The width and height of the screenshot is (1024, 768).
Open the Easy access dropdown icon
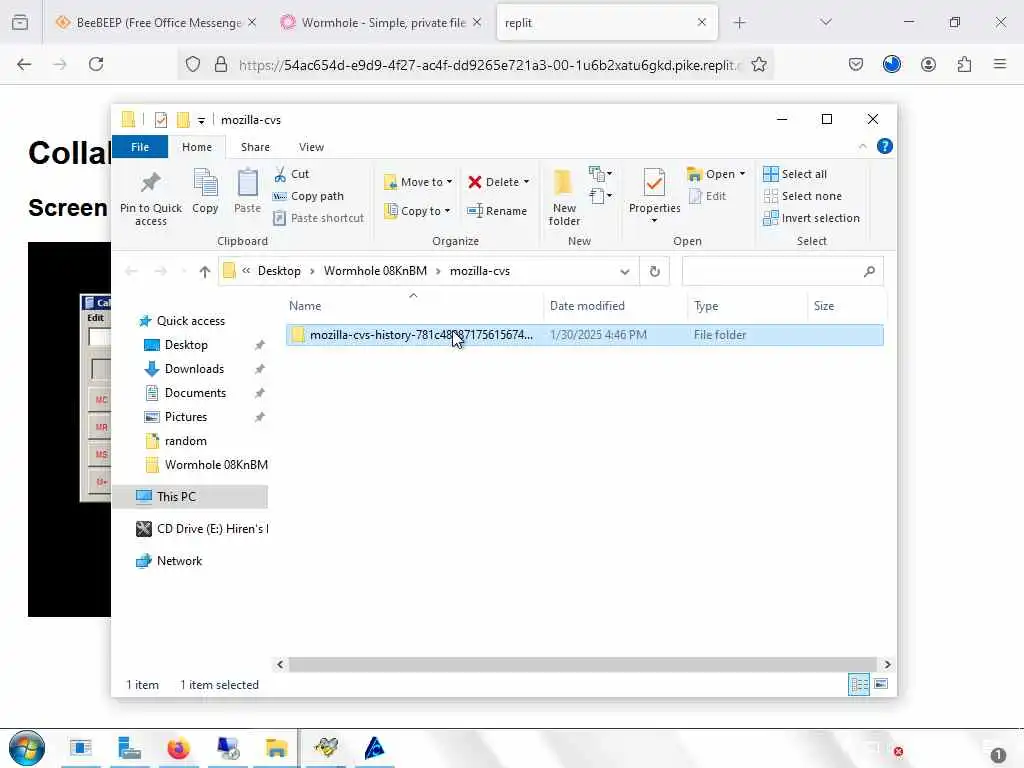point(600,196)
